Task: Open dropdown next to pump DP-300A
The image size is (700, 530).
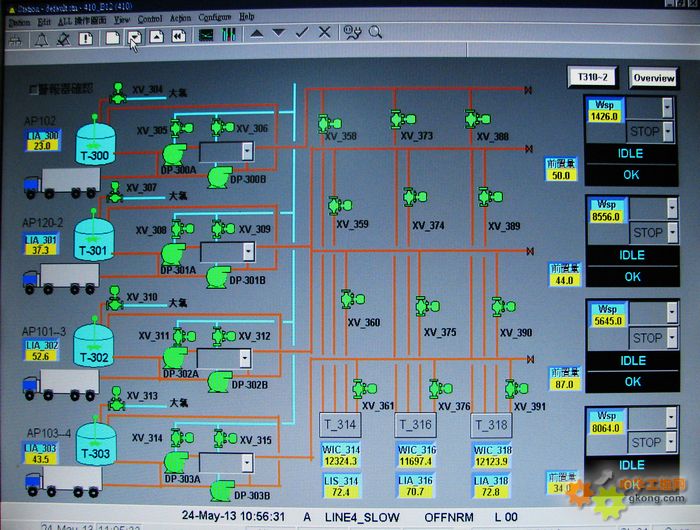Action: pos(246,151)
